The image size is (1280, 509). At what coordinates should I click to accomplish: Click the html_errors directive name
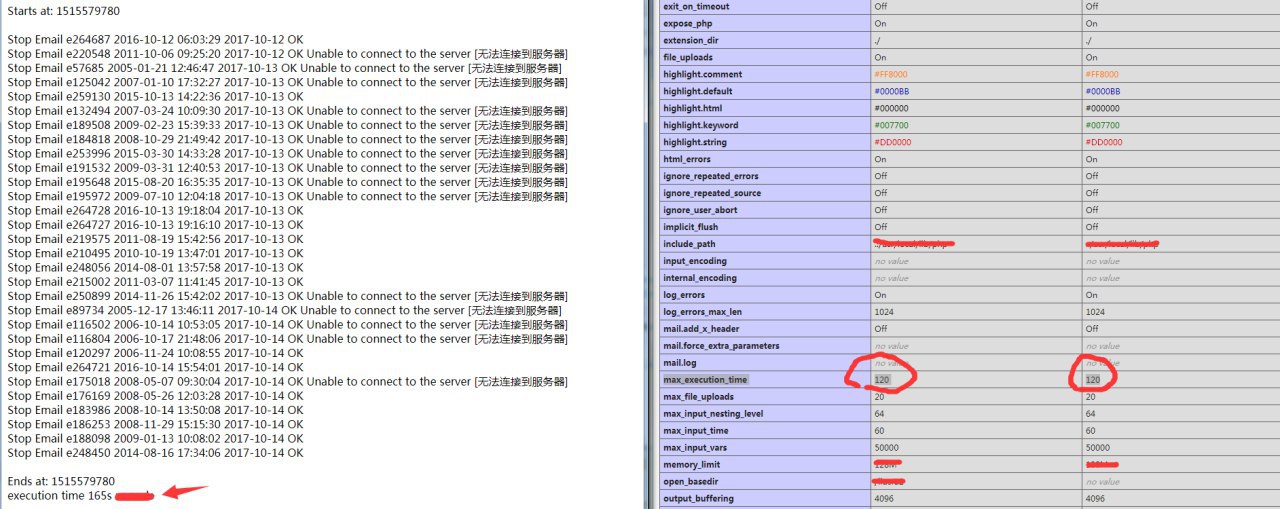point(687,159)
